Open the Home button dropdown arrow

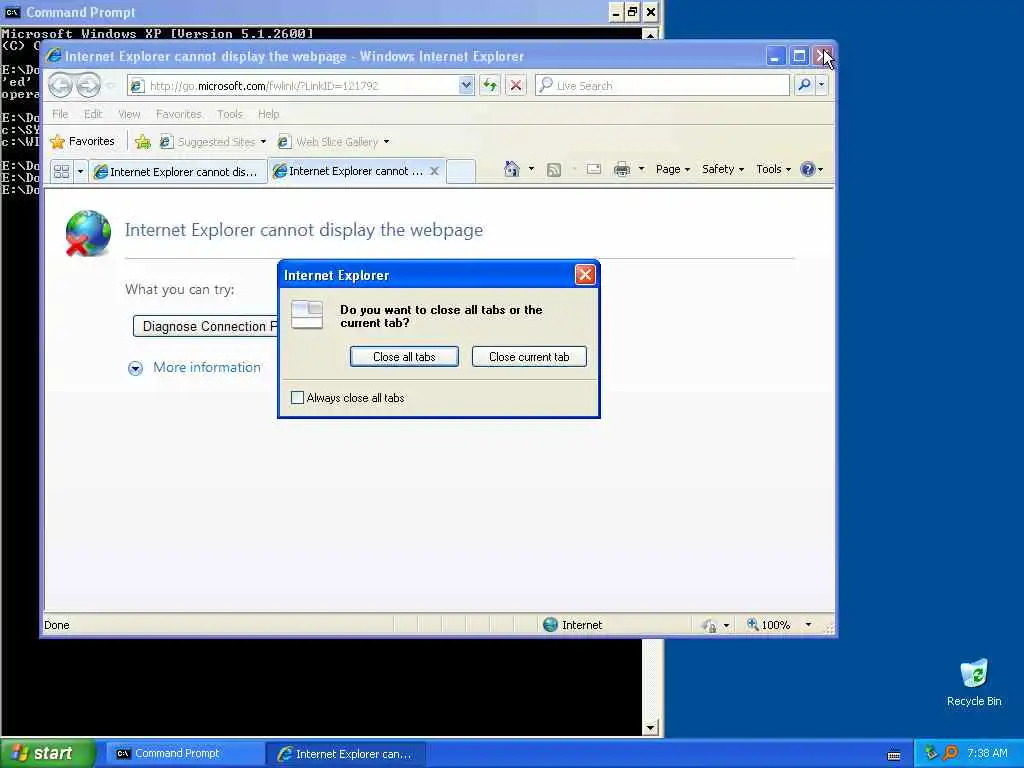tap(531, 169)
